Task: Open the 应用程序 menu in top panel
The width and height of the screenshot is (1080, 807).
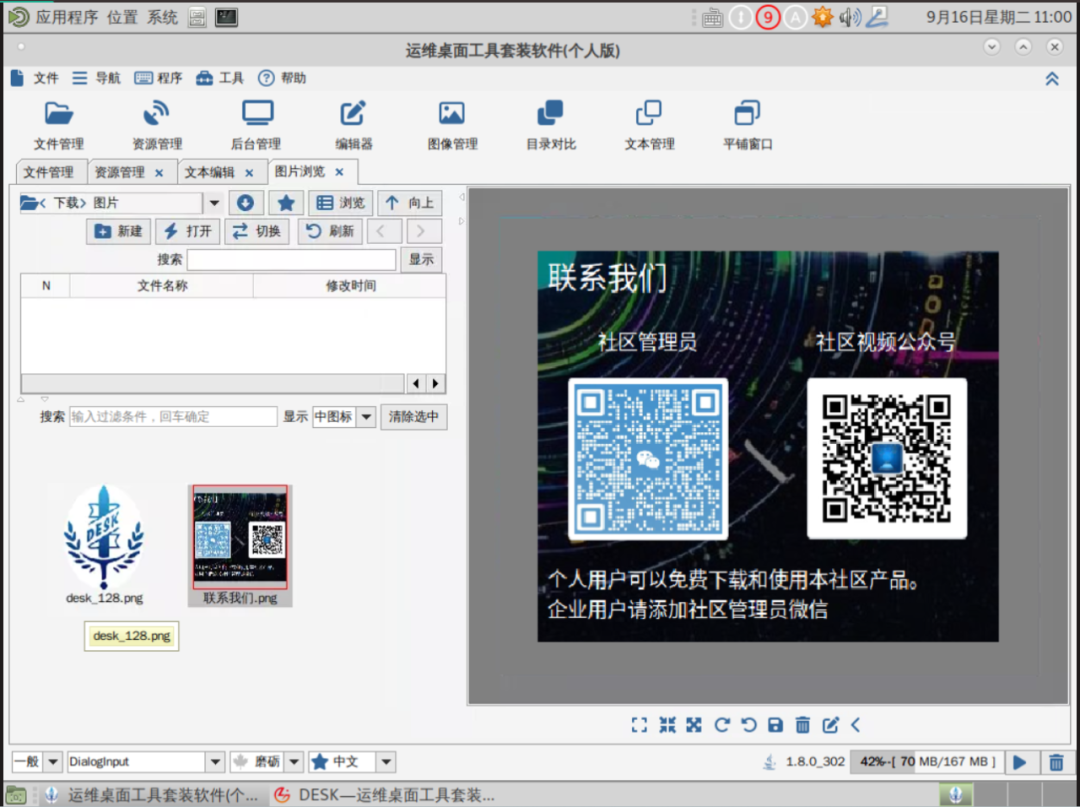Action: tap(66, 17)
